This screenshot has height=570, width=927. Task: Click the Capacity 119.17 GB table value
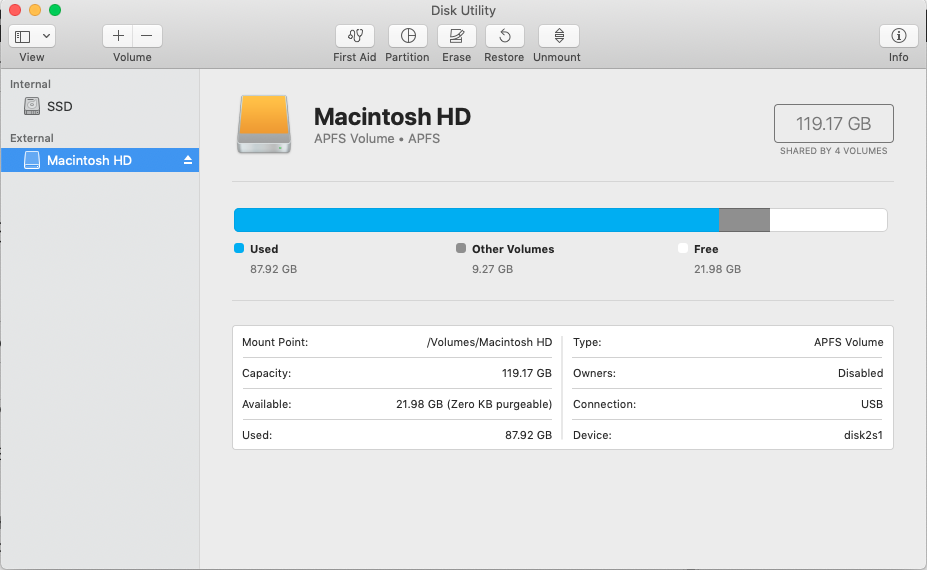point(527,373)
